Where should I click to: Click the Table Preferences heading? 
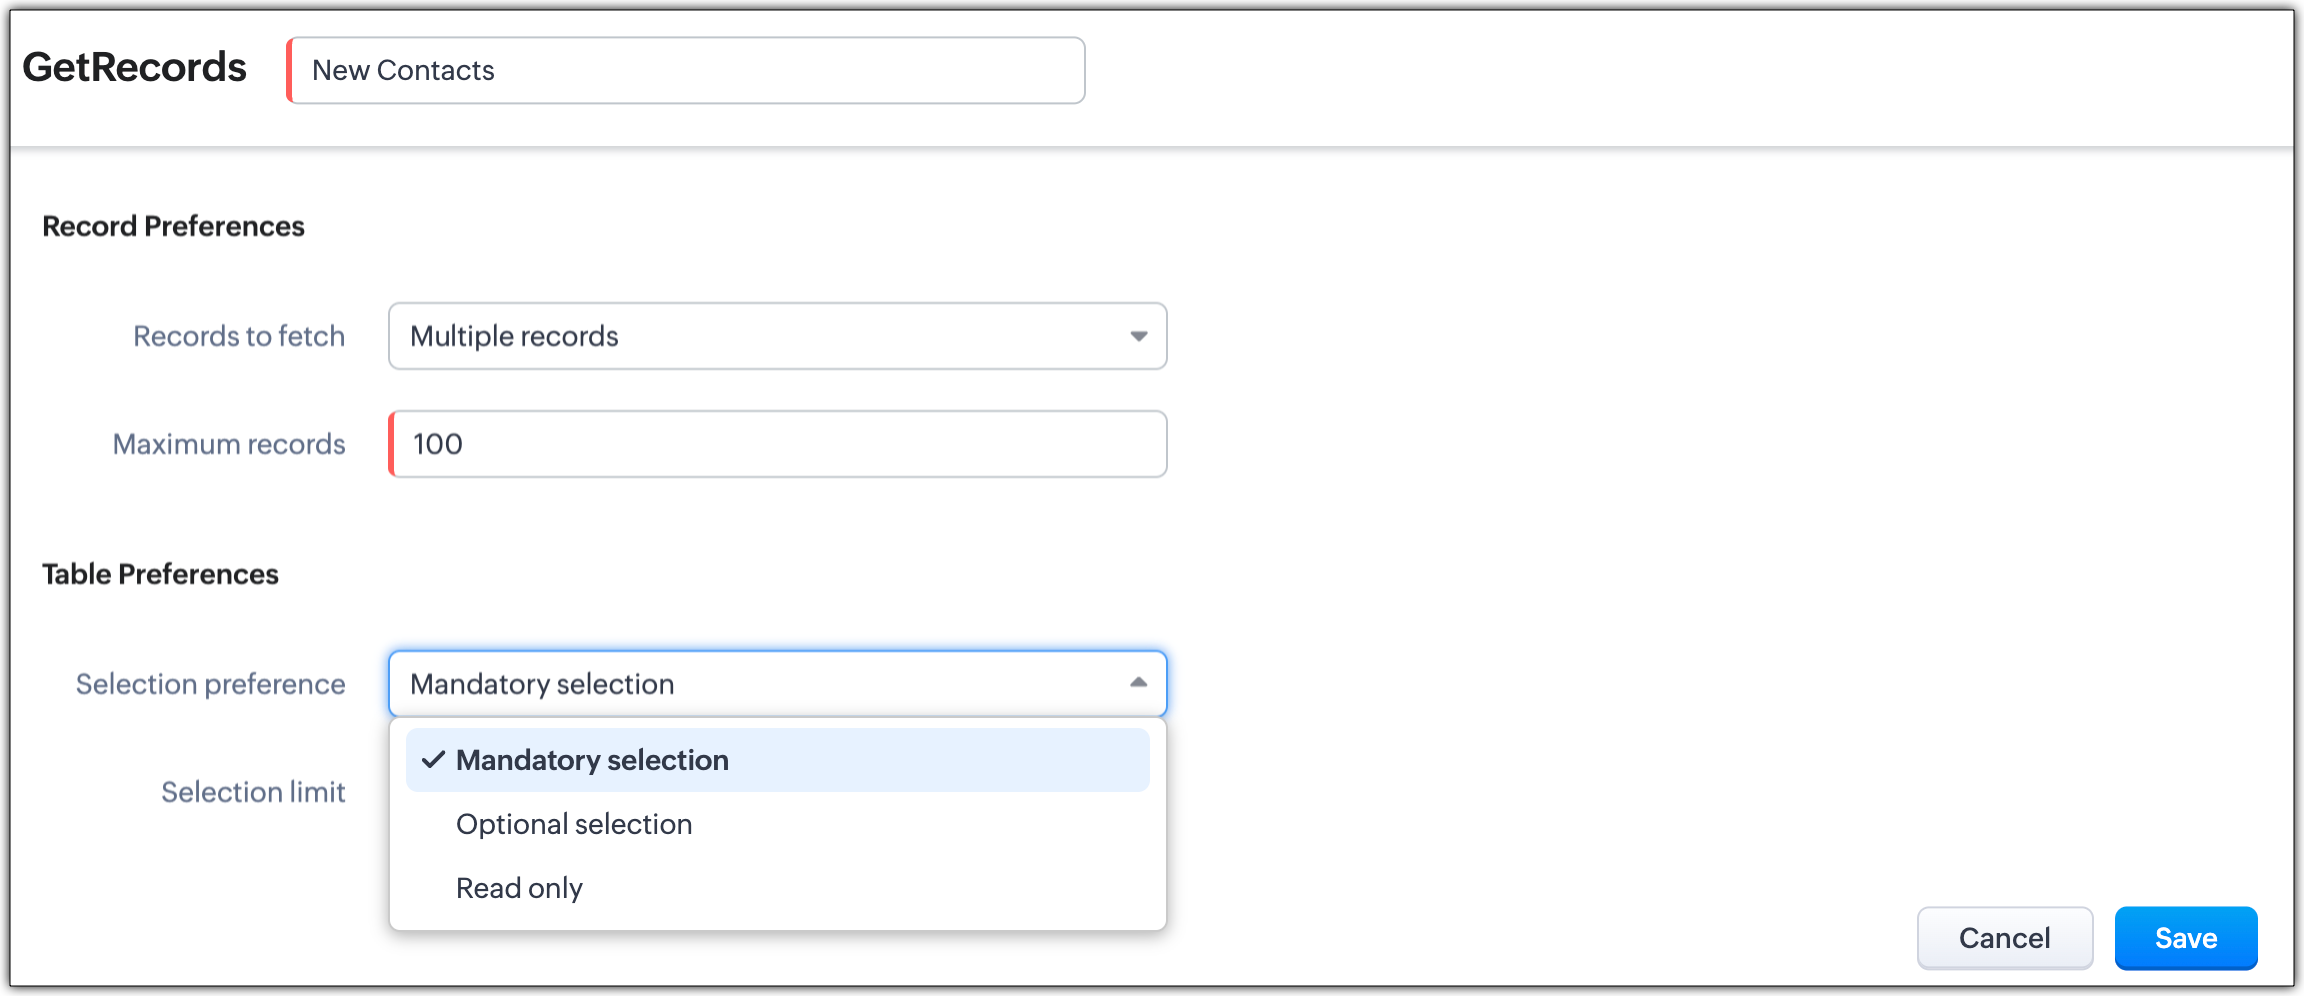tap(160, 574)
